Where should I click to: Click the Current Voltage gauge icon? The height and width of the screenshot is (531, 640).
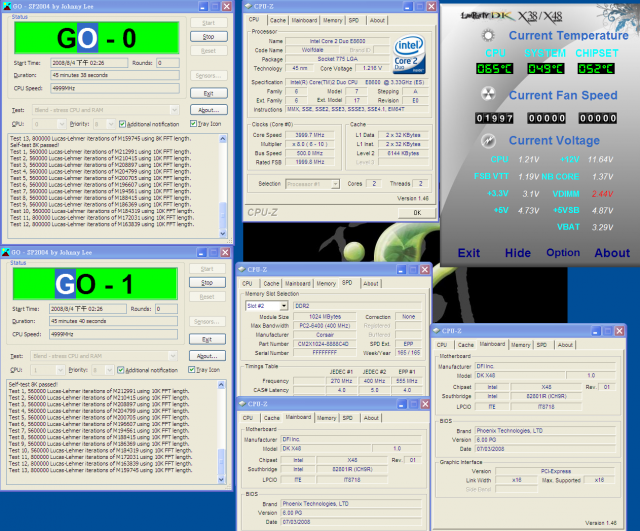coord(488,141)
